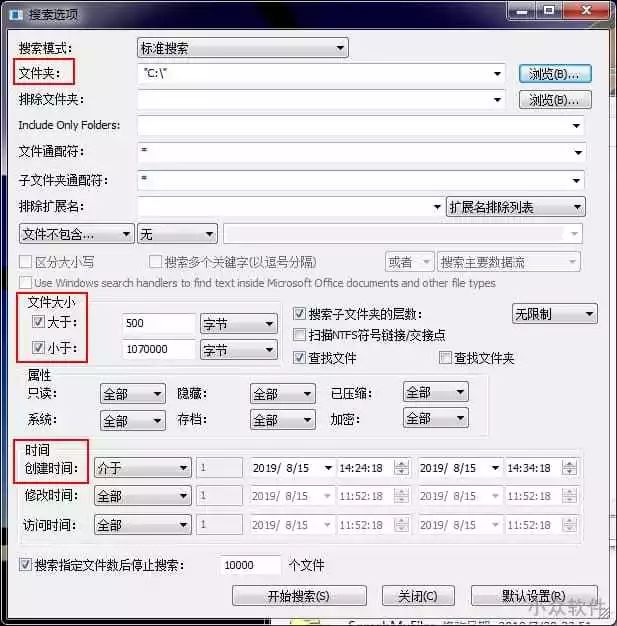Toggle 搜索指定文件数后停止搜索 checkbox
This screenshot has height=626, width=617.
(x=26, y=565)
